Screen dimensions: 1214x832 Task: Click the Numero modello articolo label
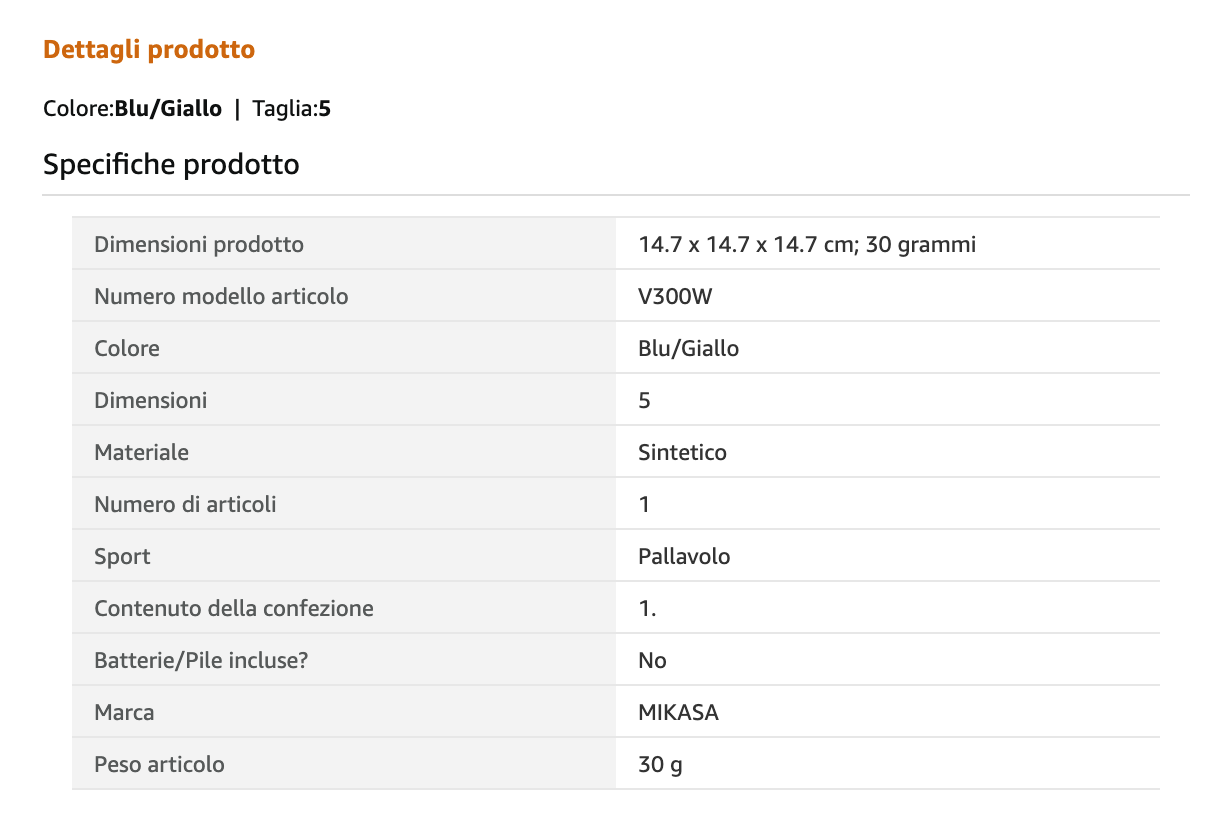221,296
